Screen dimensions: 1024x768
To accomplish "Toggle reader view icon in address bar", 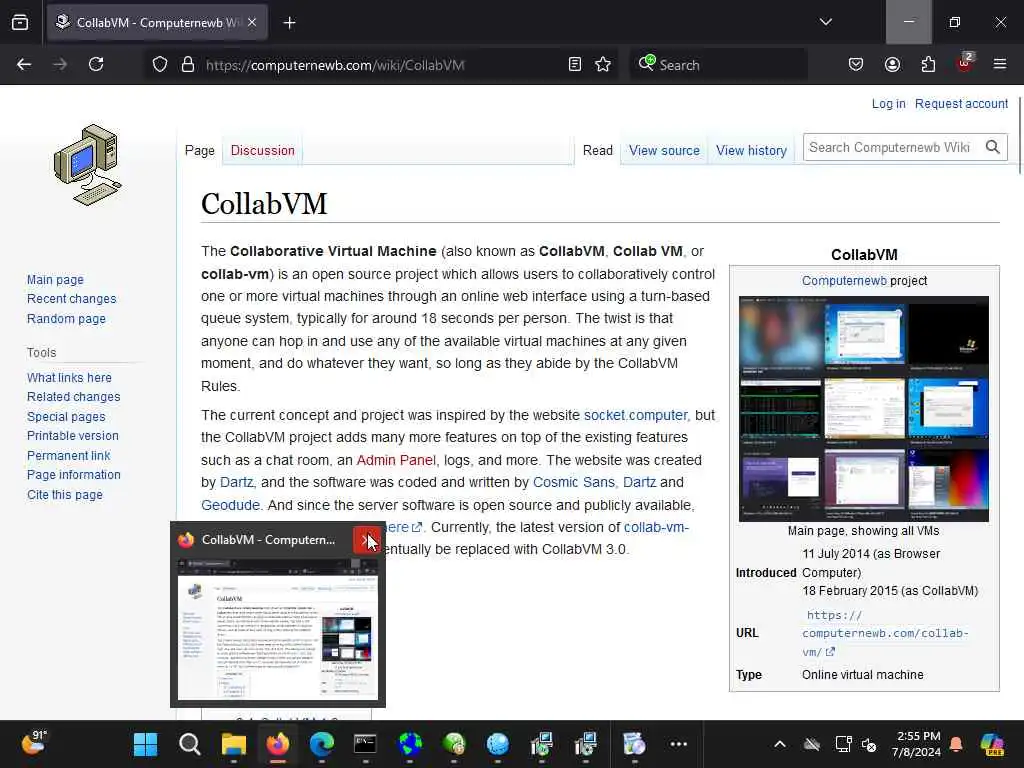I will click(575, 65).
